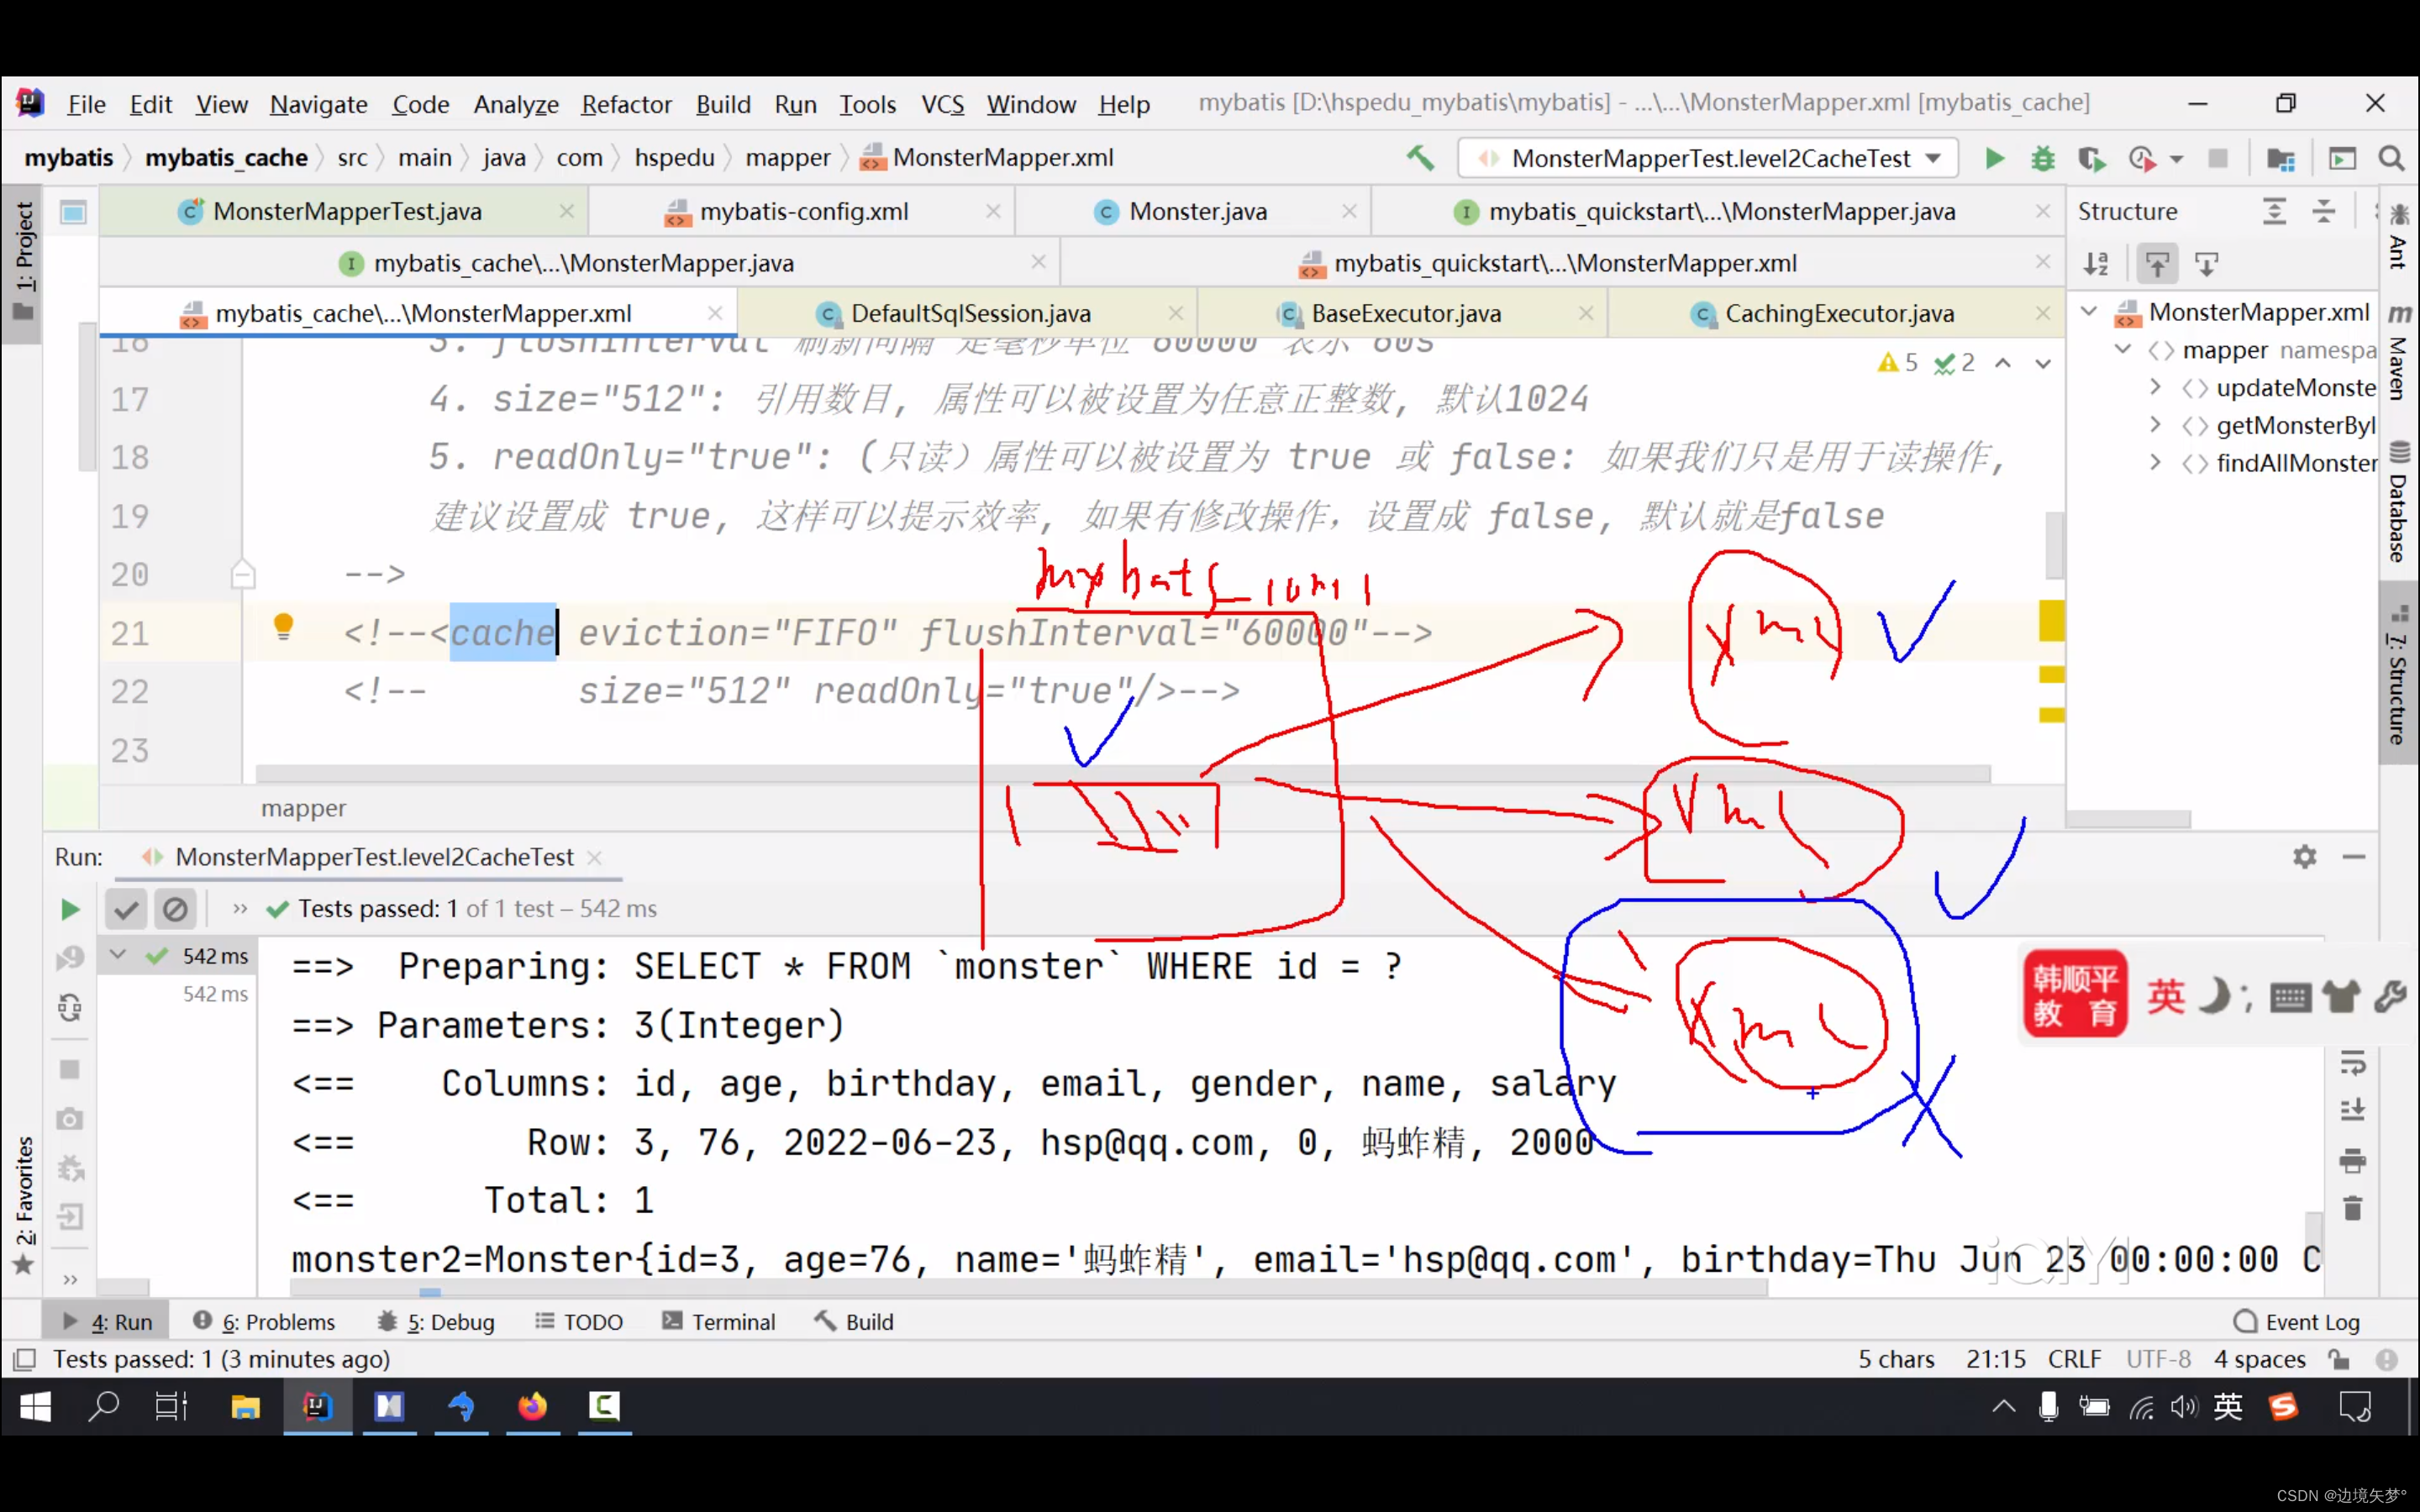This screenshot has height=1512, width=2420.
Task: Switch to CachingExecutor.java tab
Action: tap(1838, 313)
